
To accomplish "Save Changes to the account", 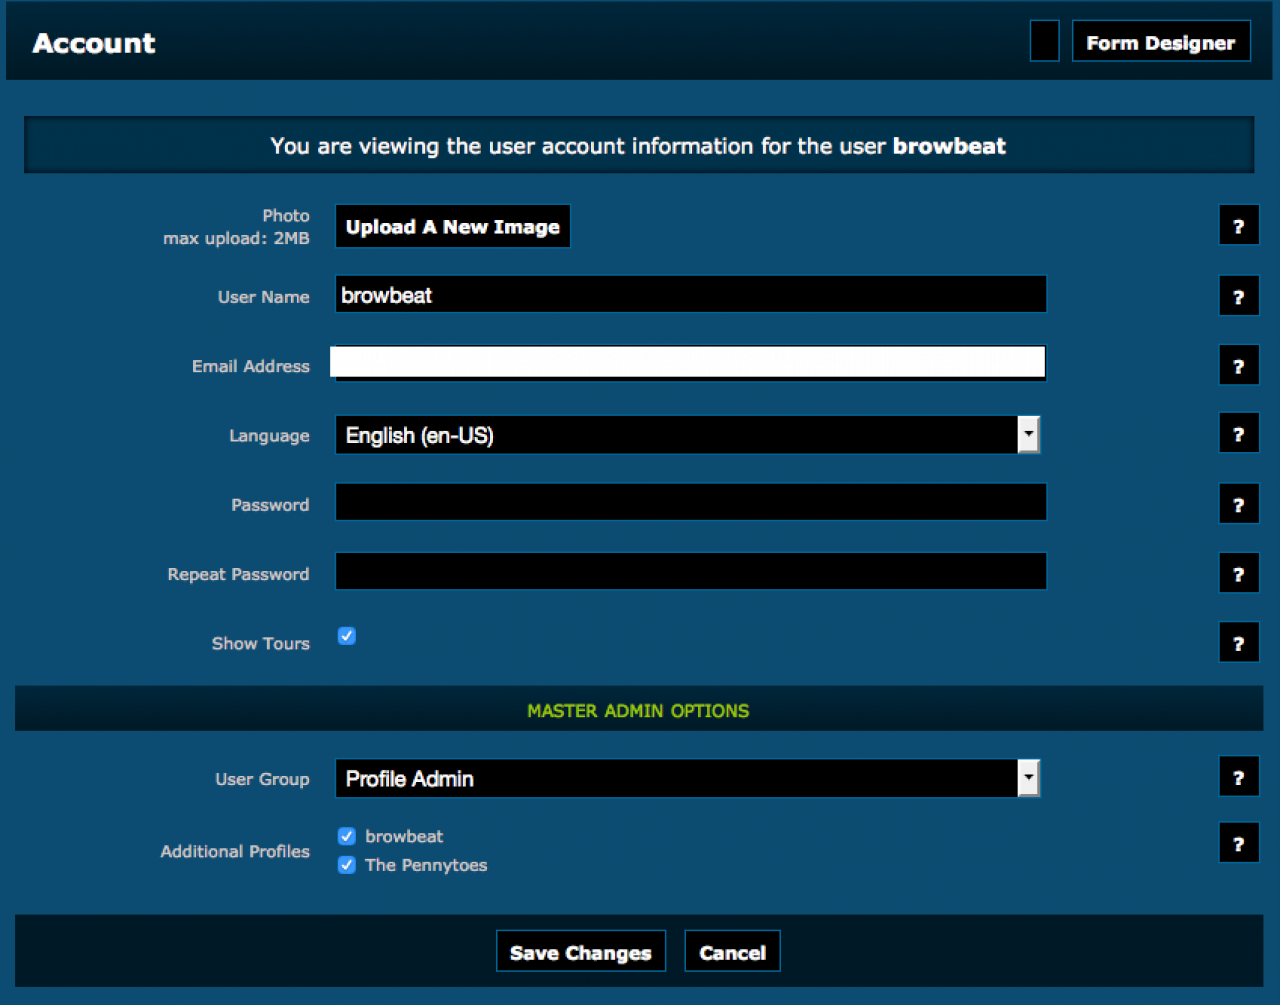I will click(x=580, y=951).
